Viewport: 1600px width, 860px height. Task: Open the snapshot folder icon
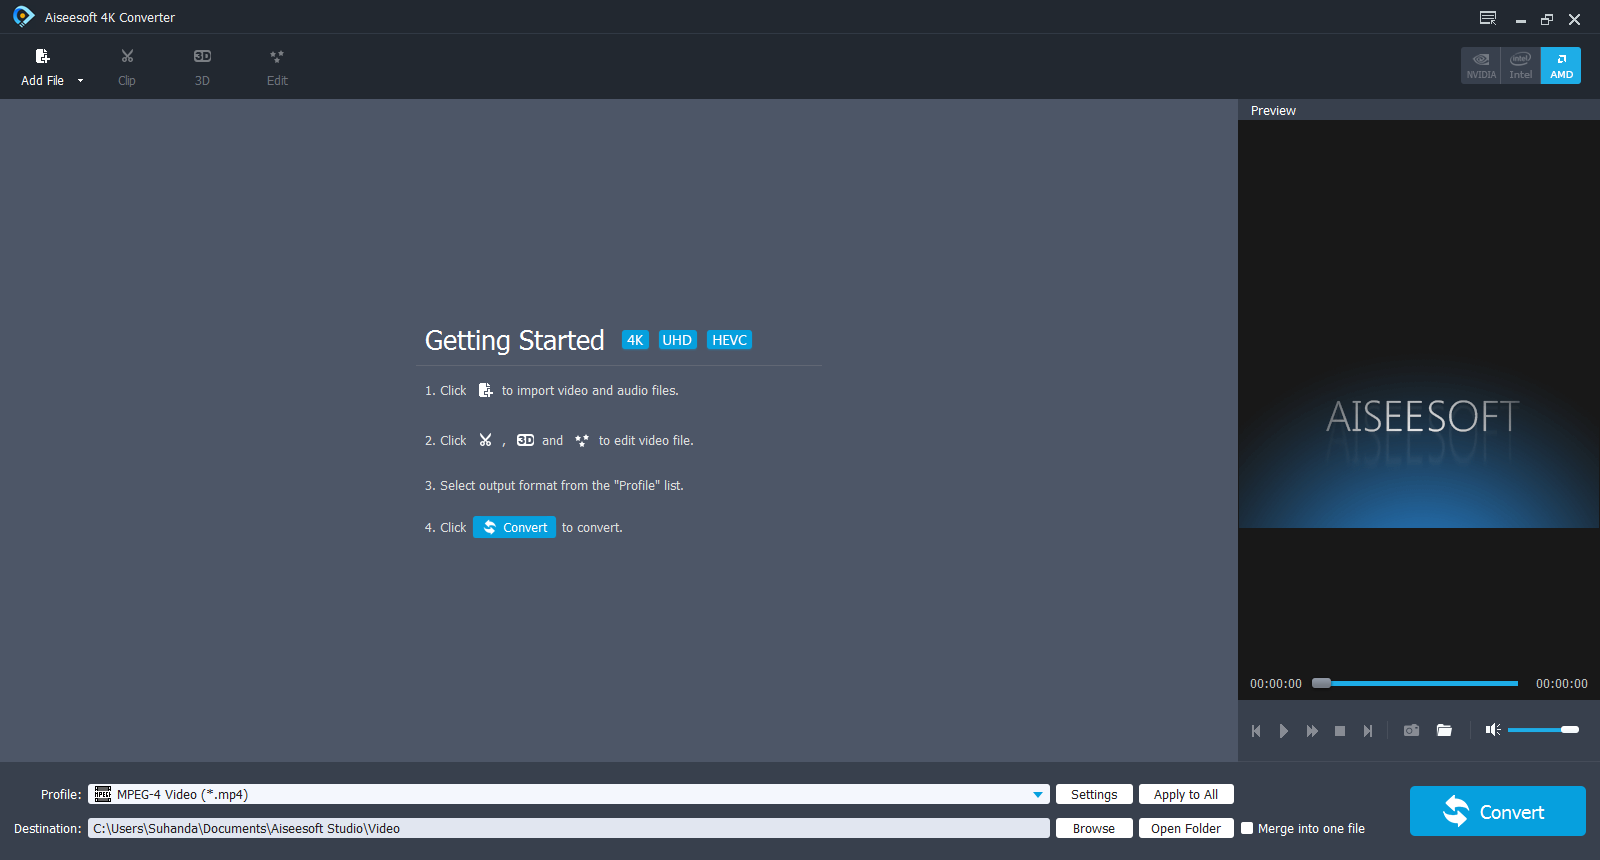tap(1444, 730)
